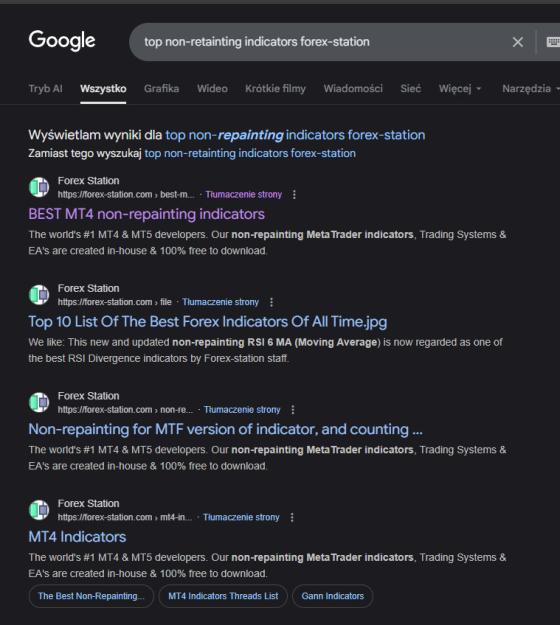Open the Tryb AI tab

point(45,88)
